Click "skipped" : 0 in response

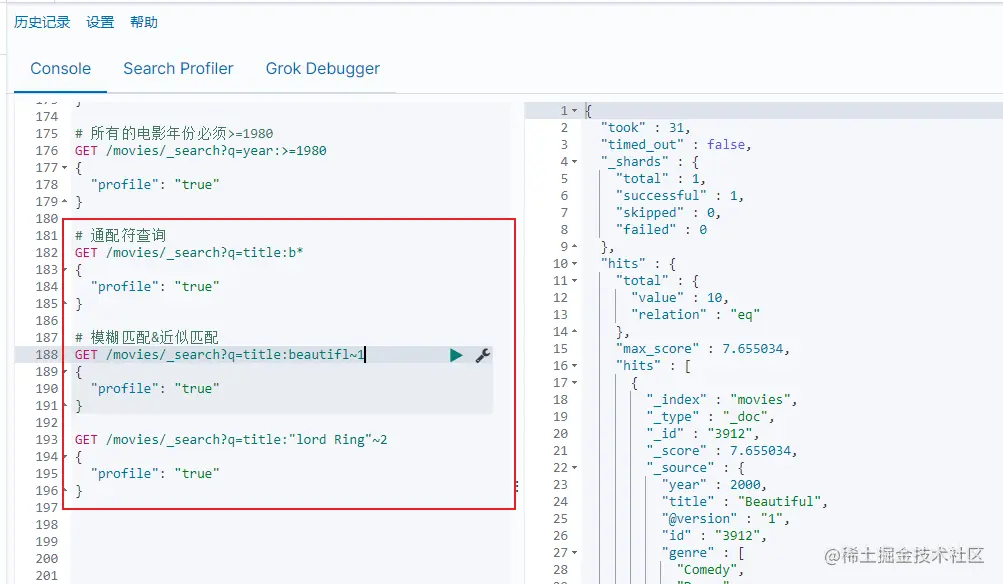(668, 212)
